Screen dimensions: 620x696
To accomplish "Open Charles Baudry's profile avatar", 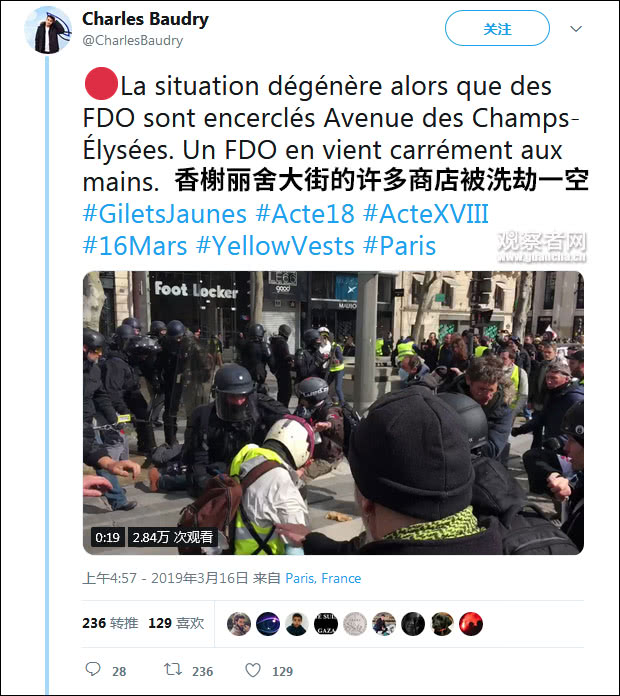I will [47, 30].
